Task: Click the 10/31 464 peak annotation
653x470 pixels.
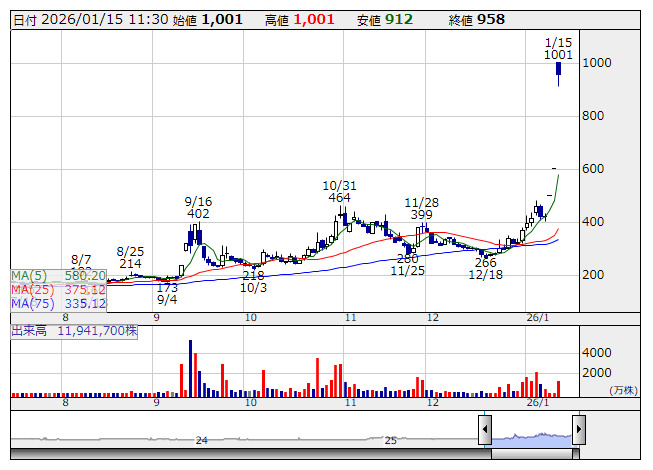Action: tap(340, 192)
